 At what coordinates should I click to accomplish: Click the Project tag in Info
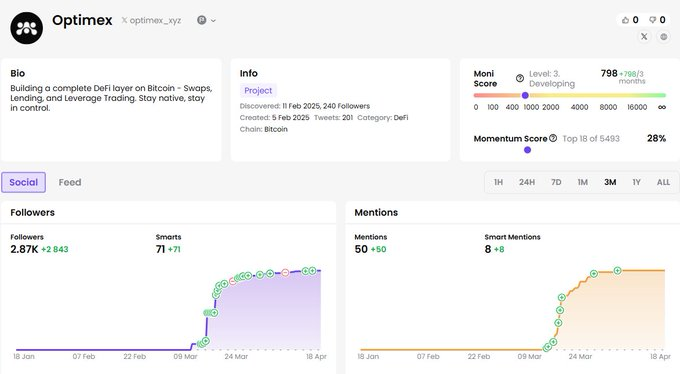tap(258, 90)
